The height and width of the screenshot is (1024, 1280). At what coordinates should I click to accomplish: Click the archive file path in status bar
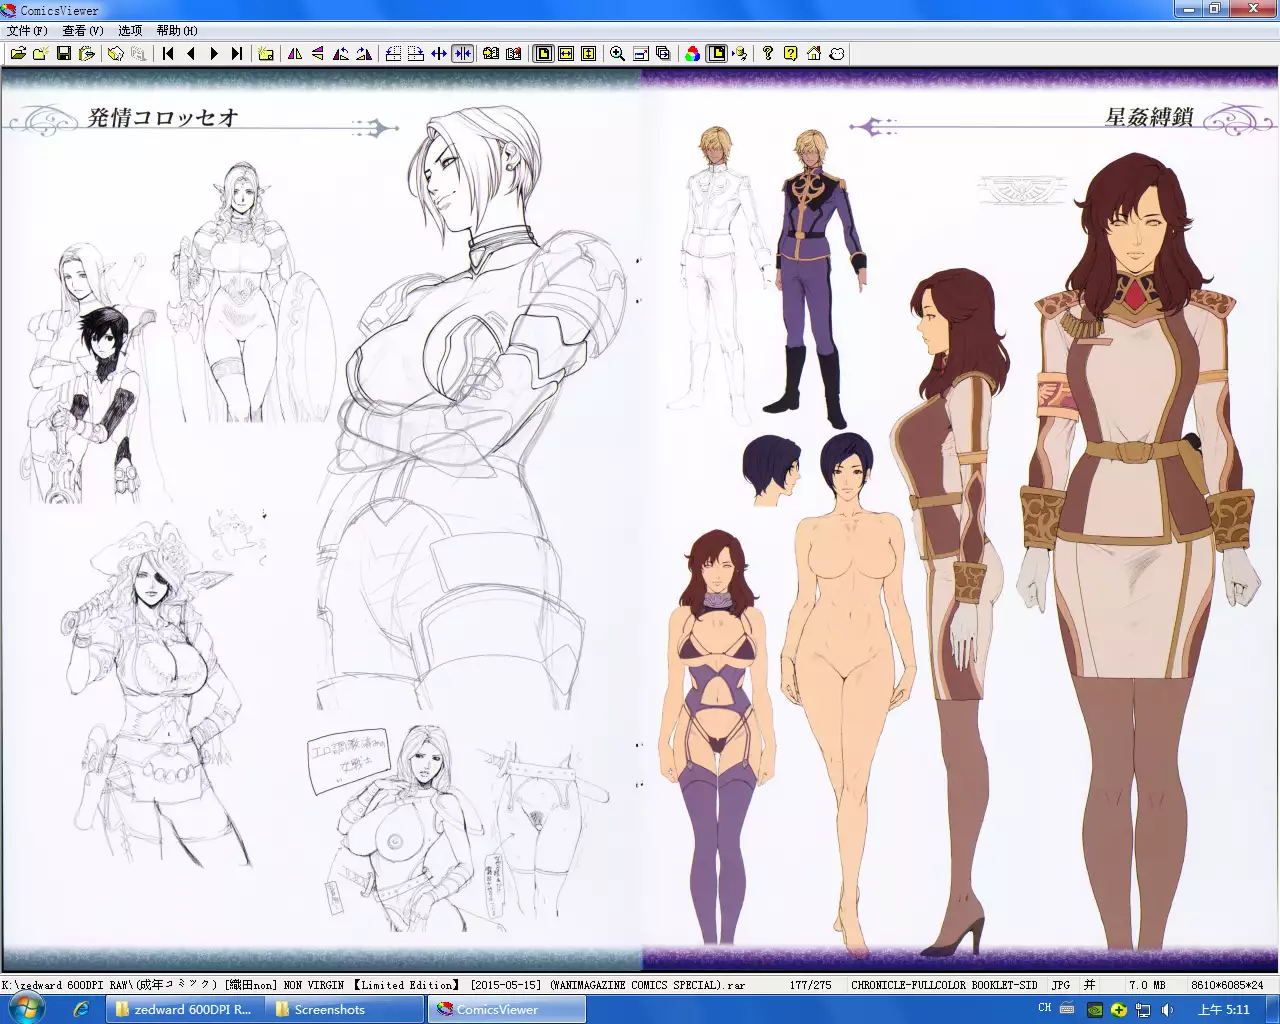click(x=374, y=985)
